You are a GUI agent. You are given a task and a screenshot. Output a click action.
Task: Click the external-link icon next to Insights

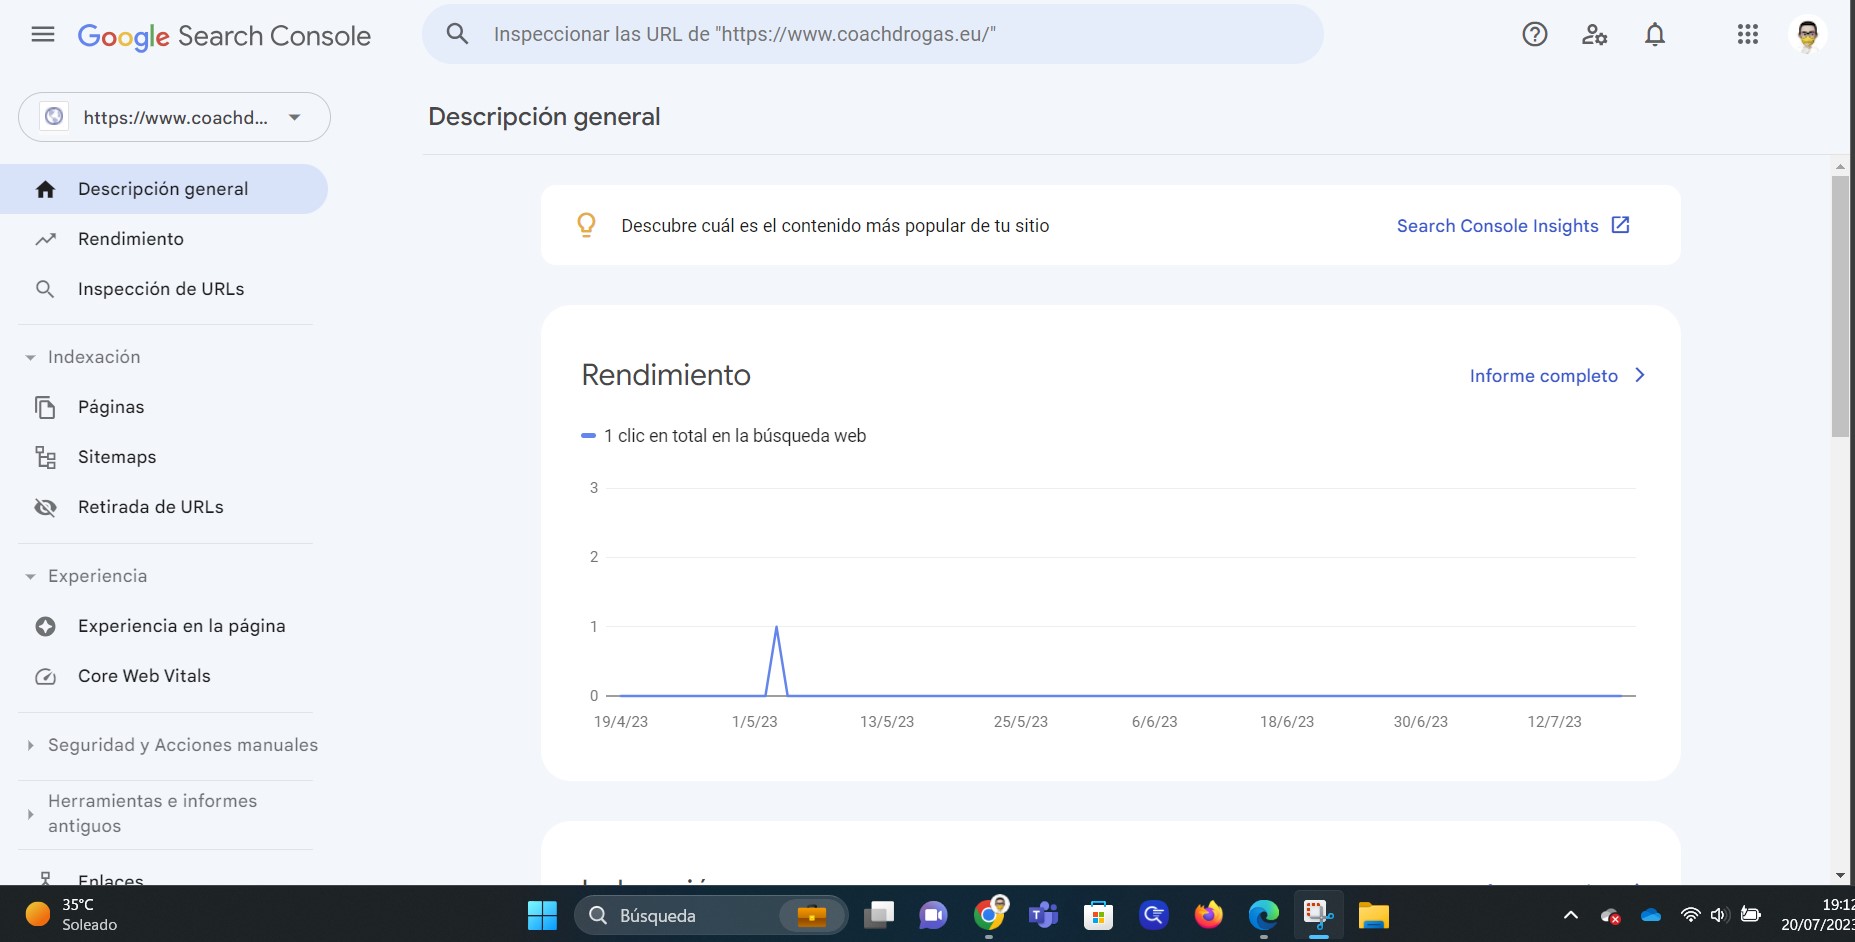click(x=1620, y=225)
